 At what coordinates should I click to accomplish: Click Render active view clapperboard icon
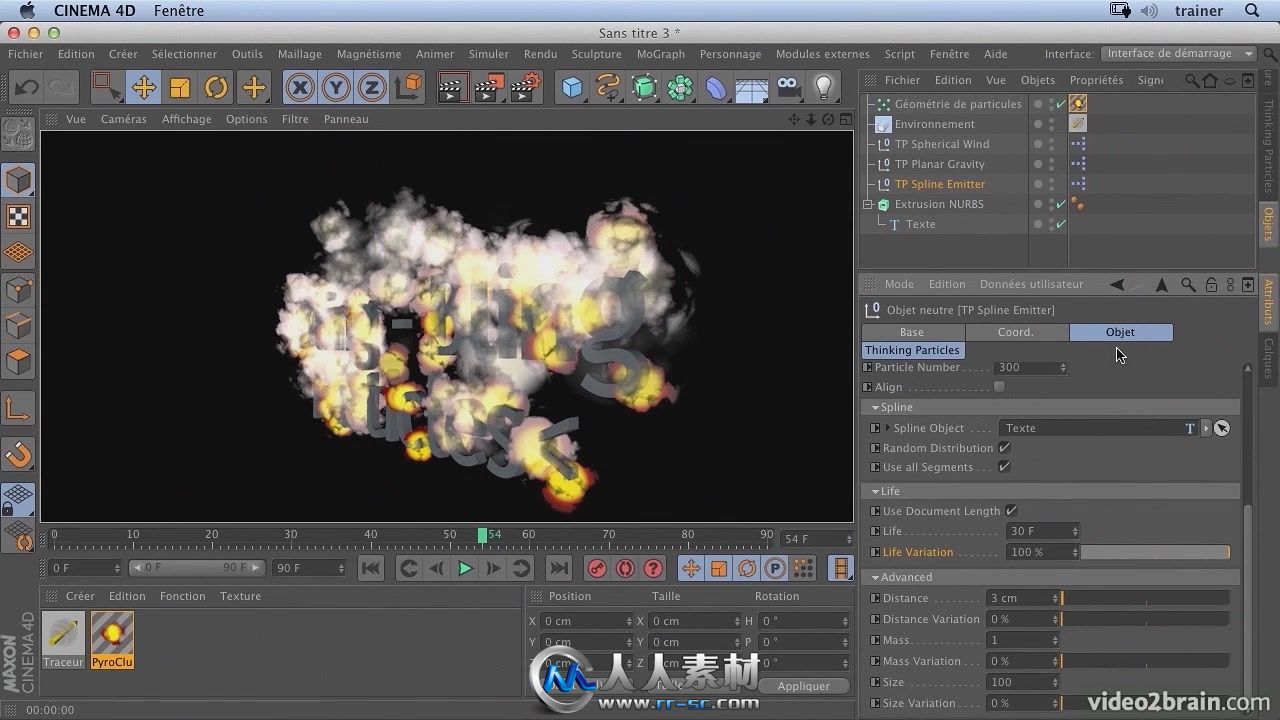coord(452,88)
